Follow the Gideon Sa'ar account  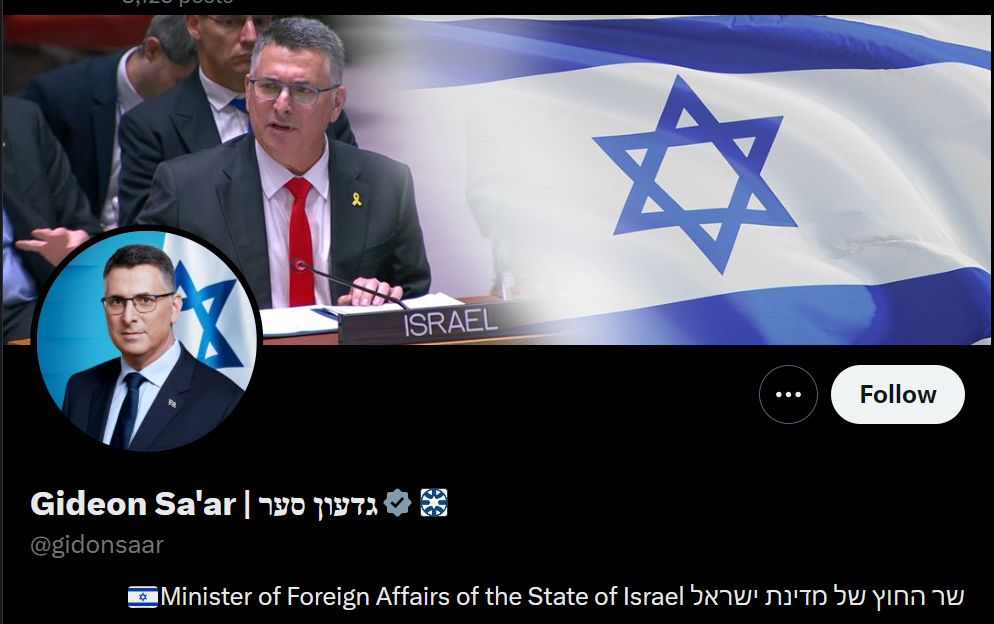[898, 394]
